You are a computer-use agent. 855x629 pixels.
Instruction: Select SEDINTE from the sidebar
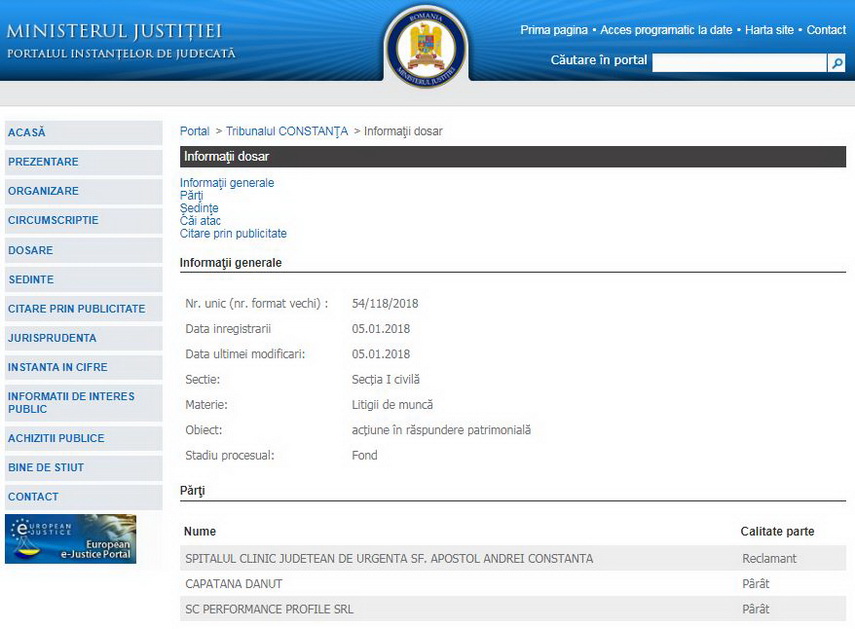pos(31,280)
